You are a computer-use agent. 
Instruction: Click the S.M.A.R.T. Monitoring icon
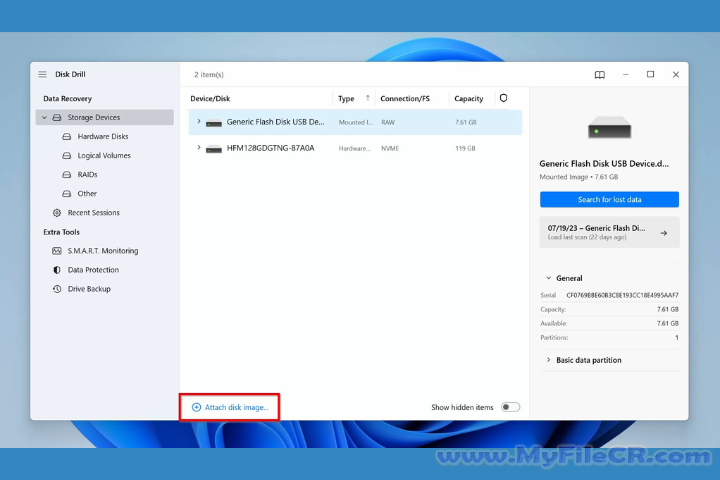click(57, 251)
